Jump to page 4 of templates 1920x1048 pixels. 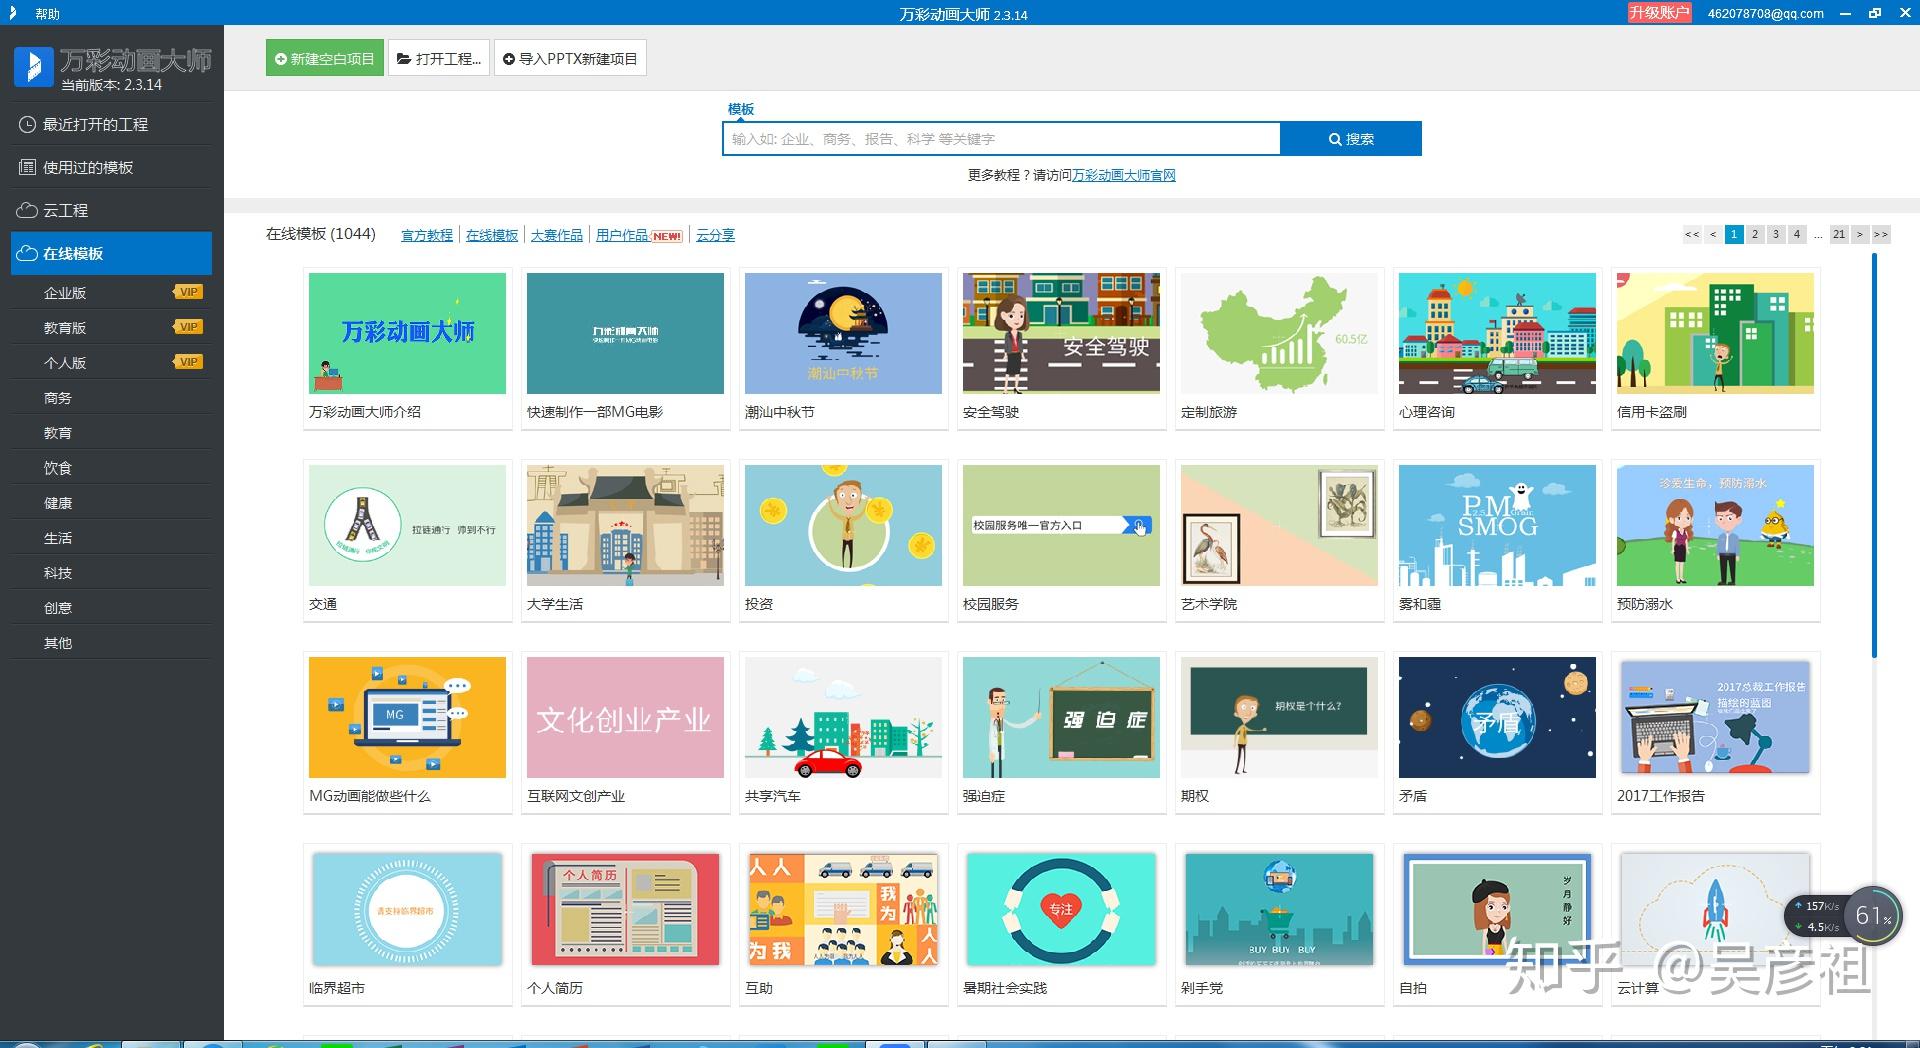pyautogui.click(x=1797, y=234)
